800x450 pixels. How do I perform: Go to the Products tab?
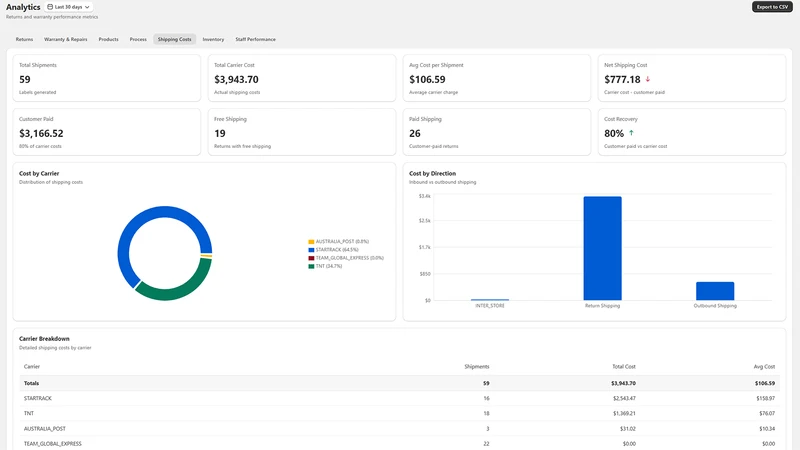click(108, 39)
